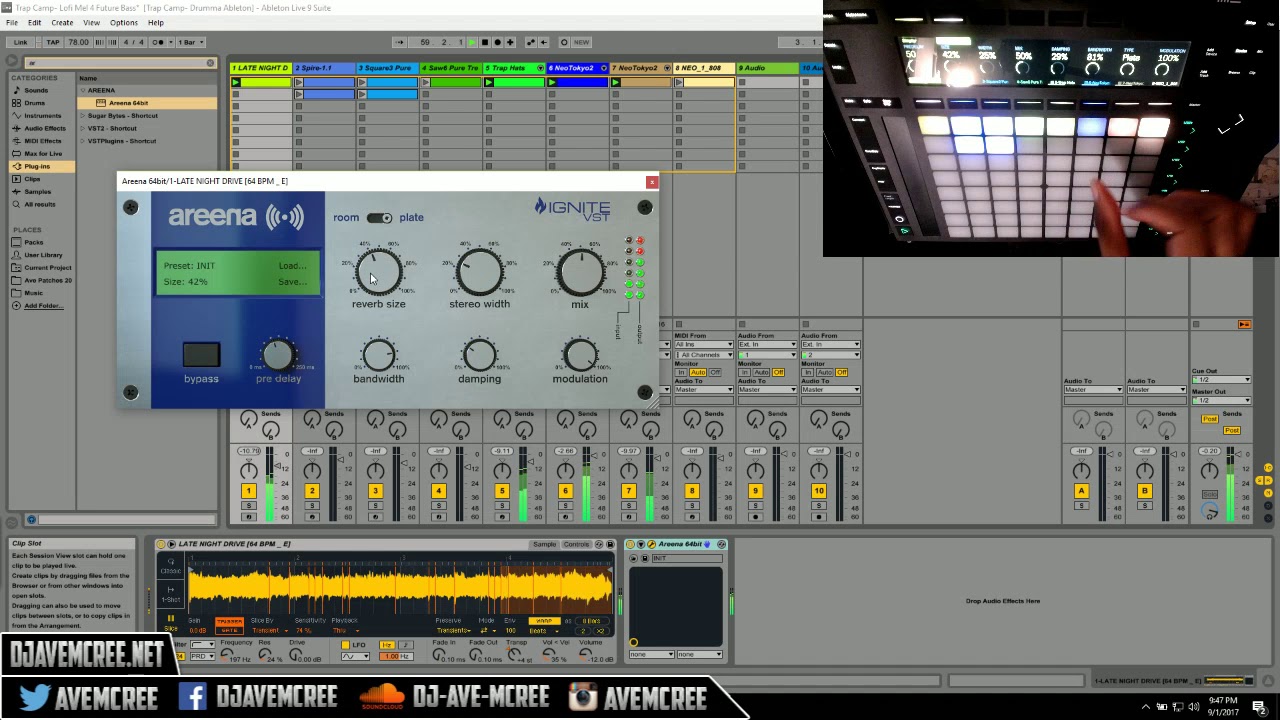1280x720 pixels.
Task: Open the Slice By Transient dropdown
Action: coord(265,631)
